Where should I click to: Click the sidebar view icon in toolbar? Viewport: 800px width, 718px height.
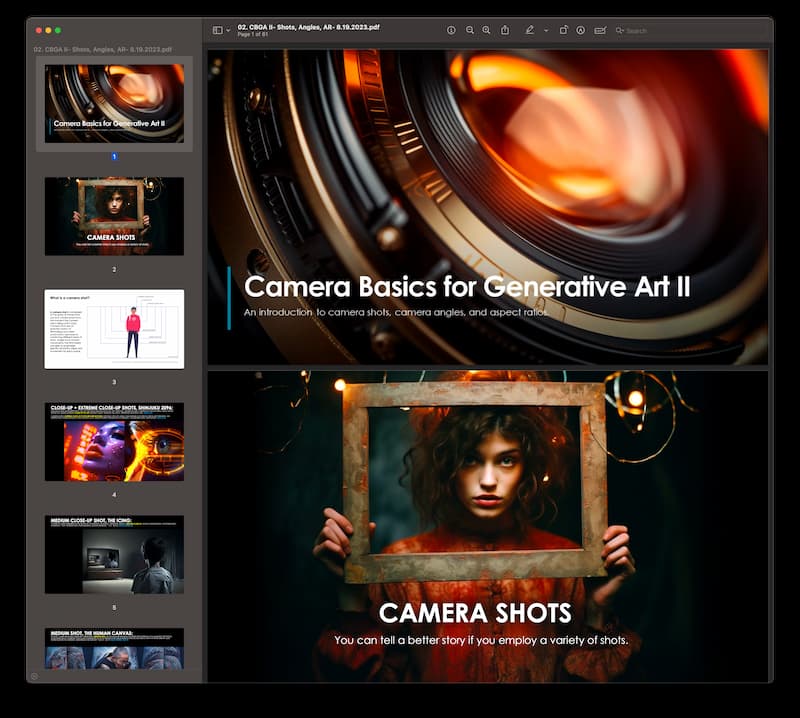click(217, 30)
